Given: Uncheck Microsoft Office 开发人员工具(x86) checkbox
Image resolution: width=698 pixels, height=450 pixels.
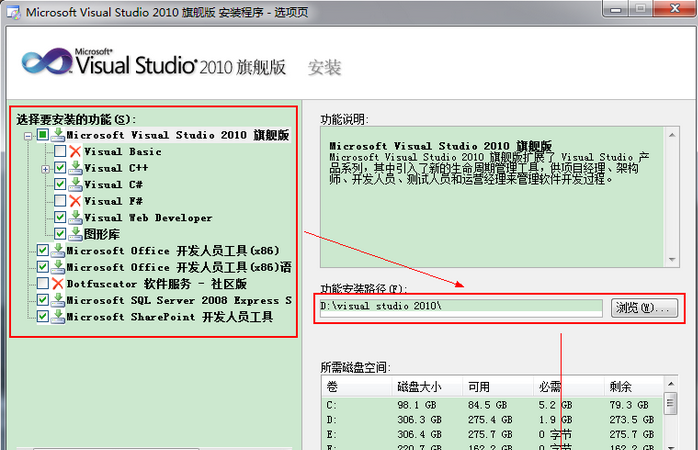Looking at the screenshot, I should click(43, 250).
